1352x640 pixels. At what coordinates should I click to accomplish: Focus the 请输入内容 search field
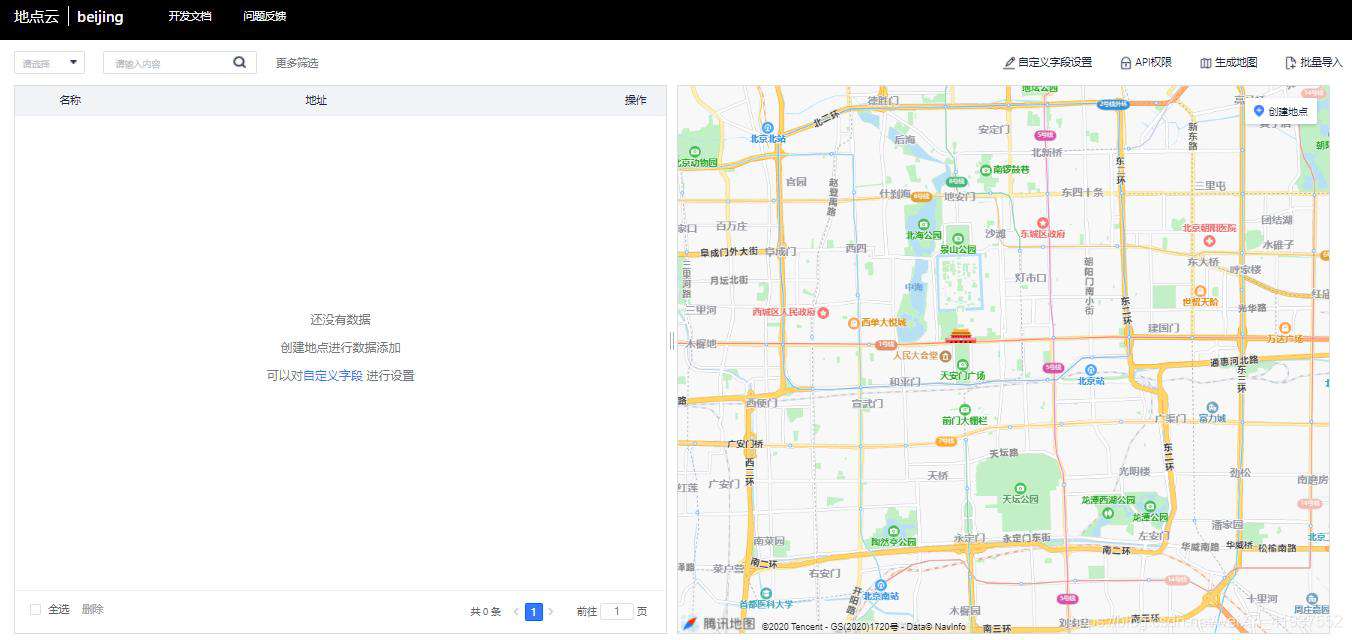168,63
